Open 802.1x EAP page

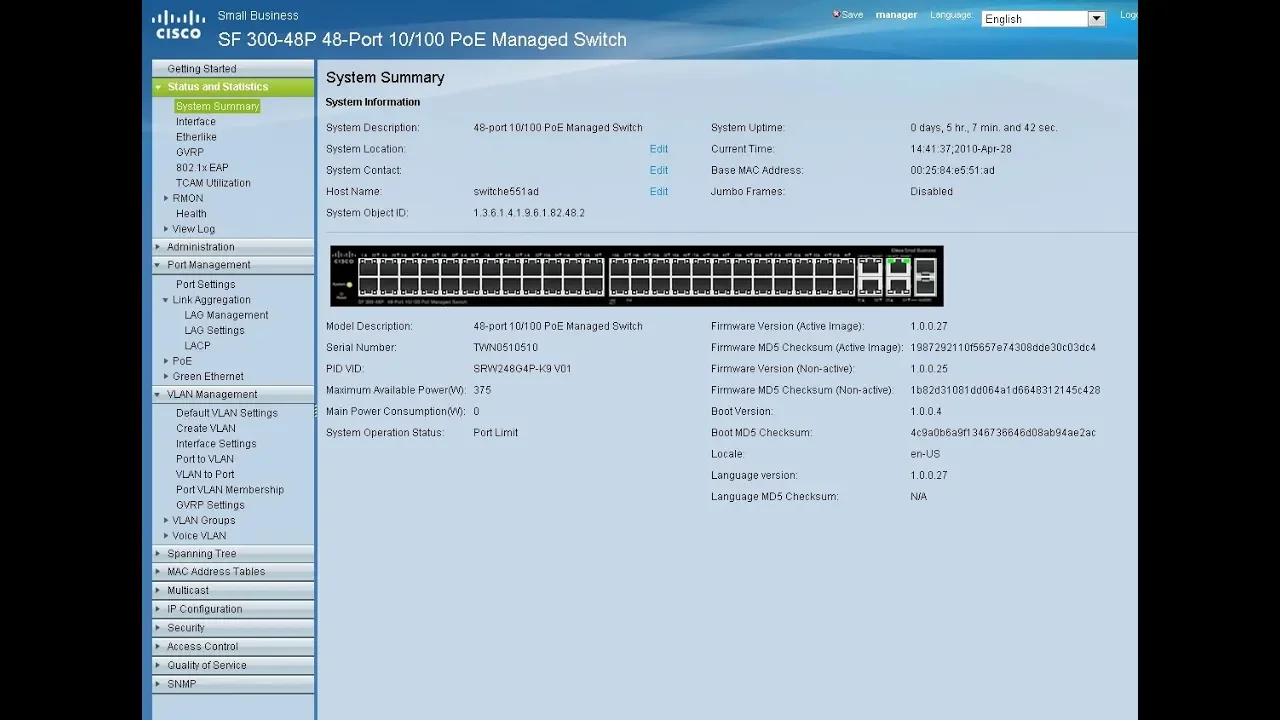pos(202,168)
